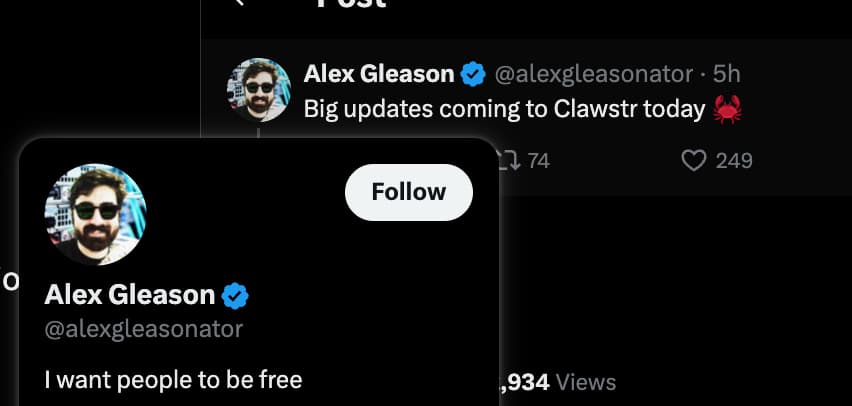
Task: Open Alex Gleason name link in post header
Action: click(x=379, y=74)
